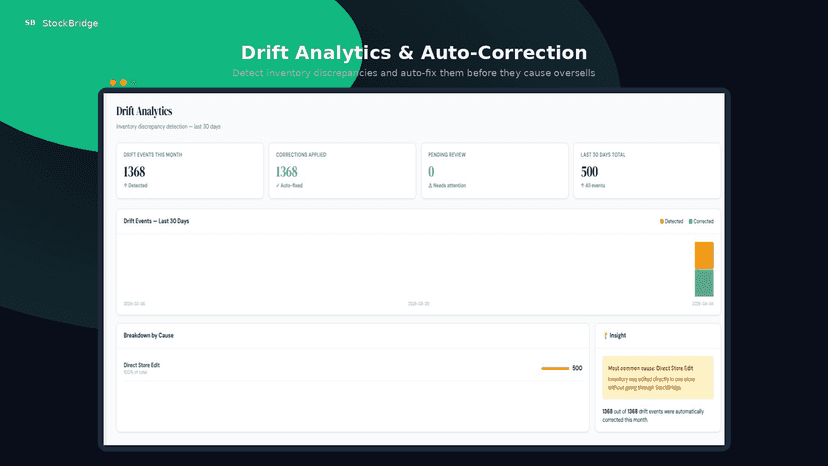
Task: Select the 'Direct Store Edit' cause row
Action: coord(353,368)
